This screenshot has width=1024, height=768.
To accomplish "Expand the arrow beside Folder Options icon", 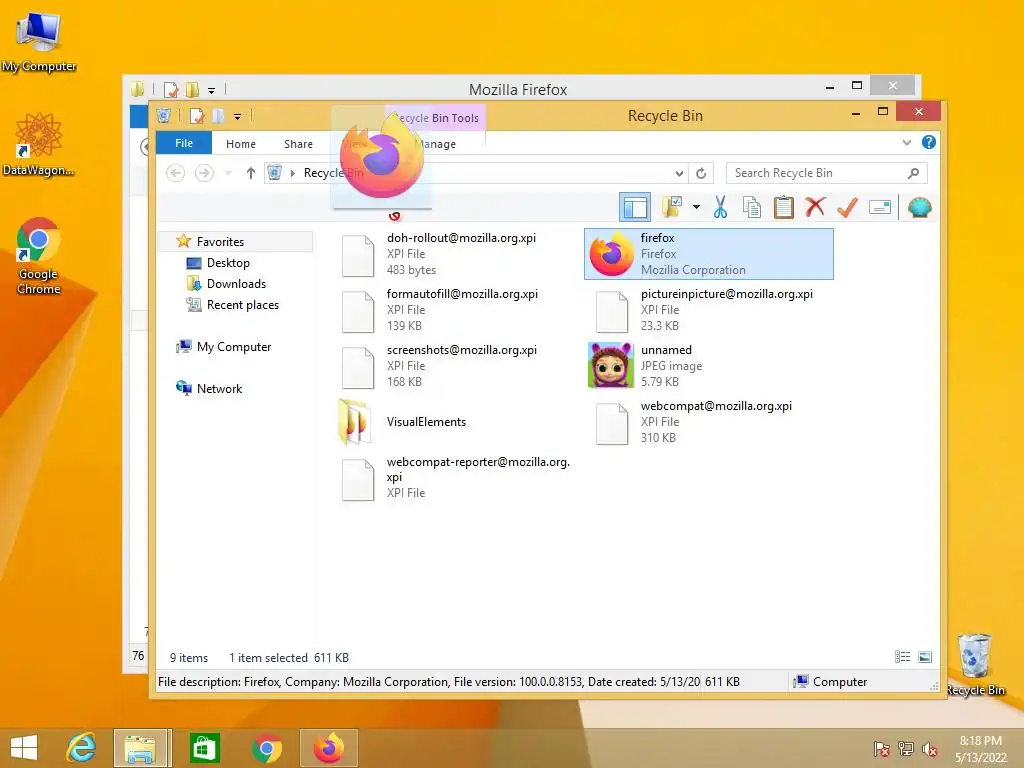I will click(x=696, y=208).
